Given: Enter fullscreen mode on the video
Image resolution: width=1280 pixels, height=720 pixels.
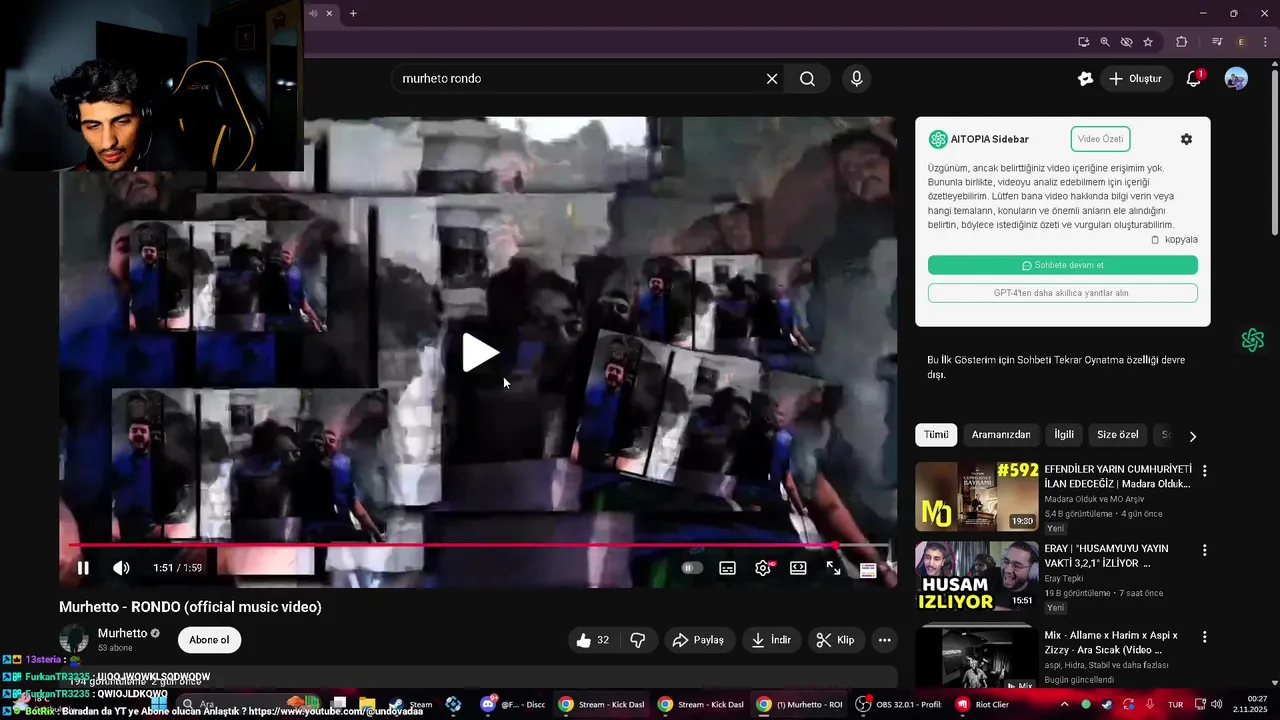Looking at the screenshot, I should tap(833, 568).
